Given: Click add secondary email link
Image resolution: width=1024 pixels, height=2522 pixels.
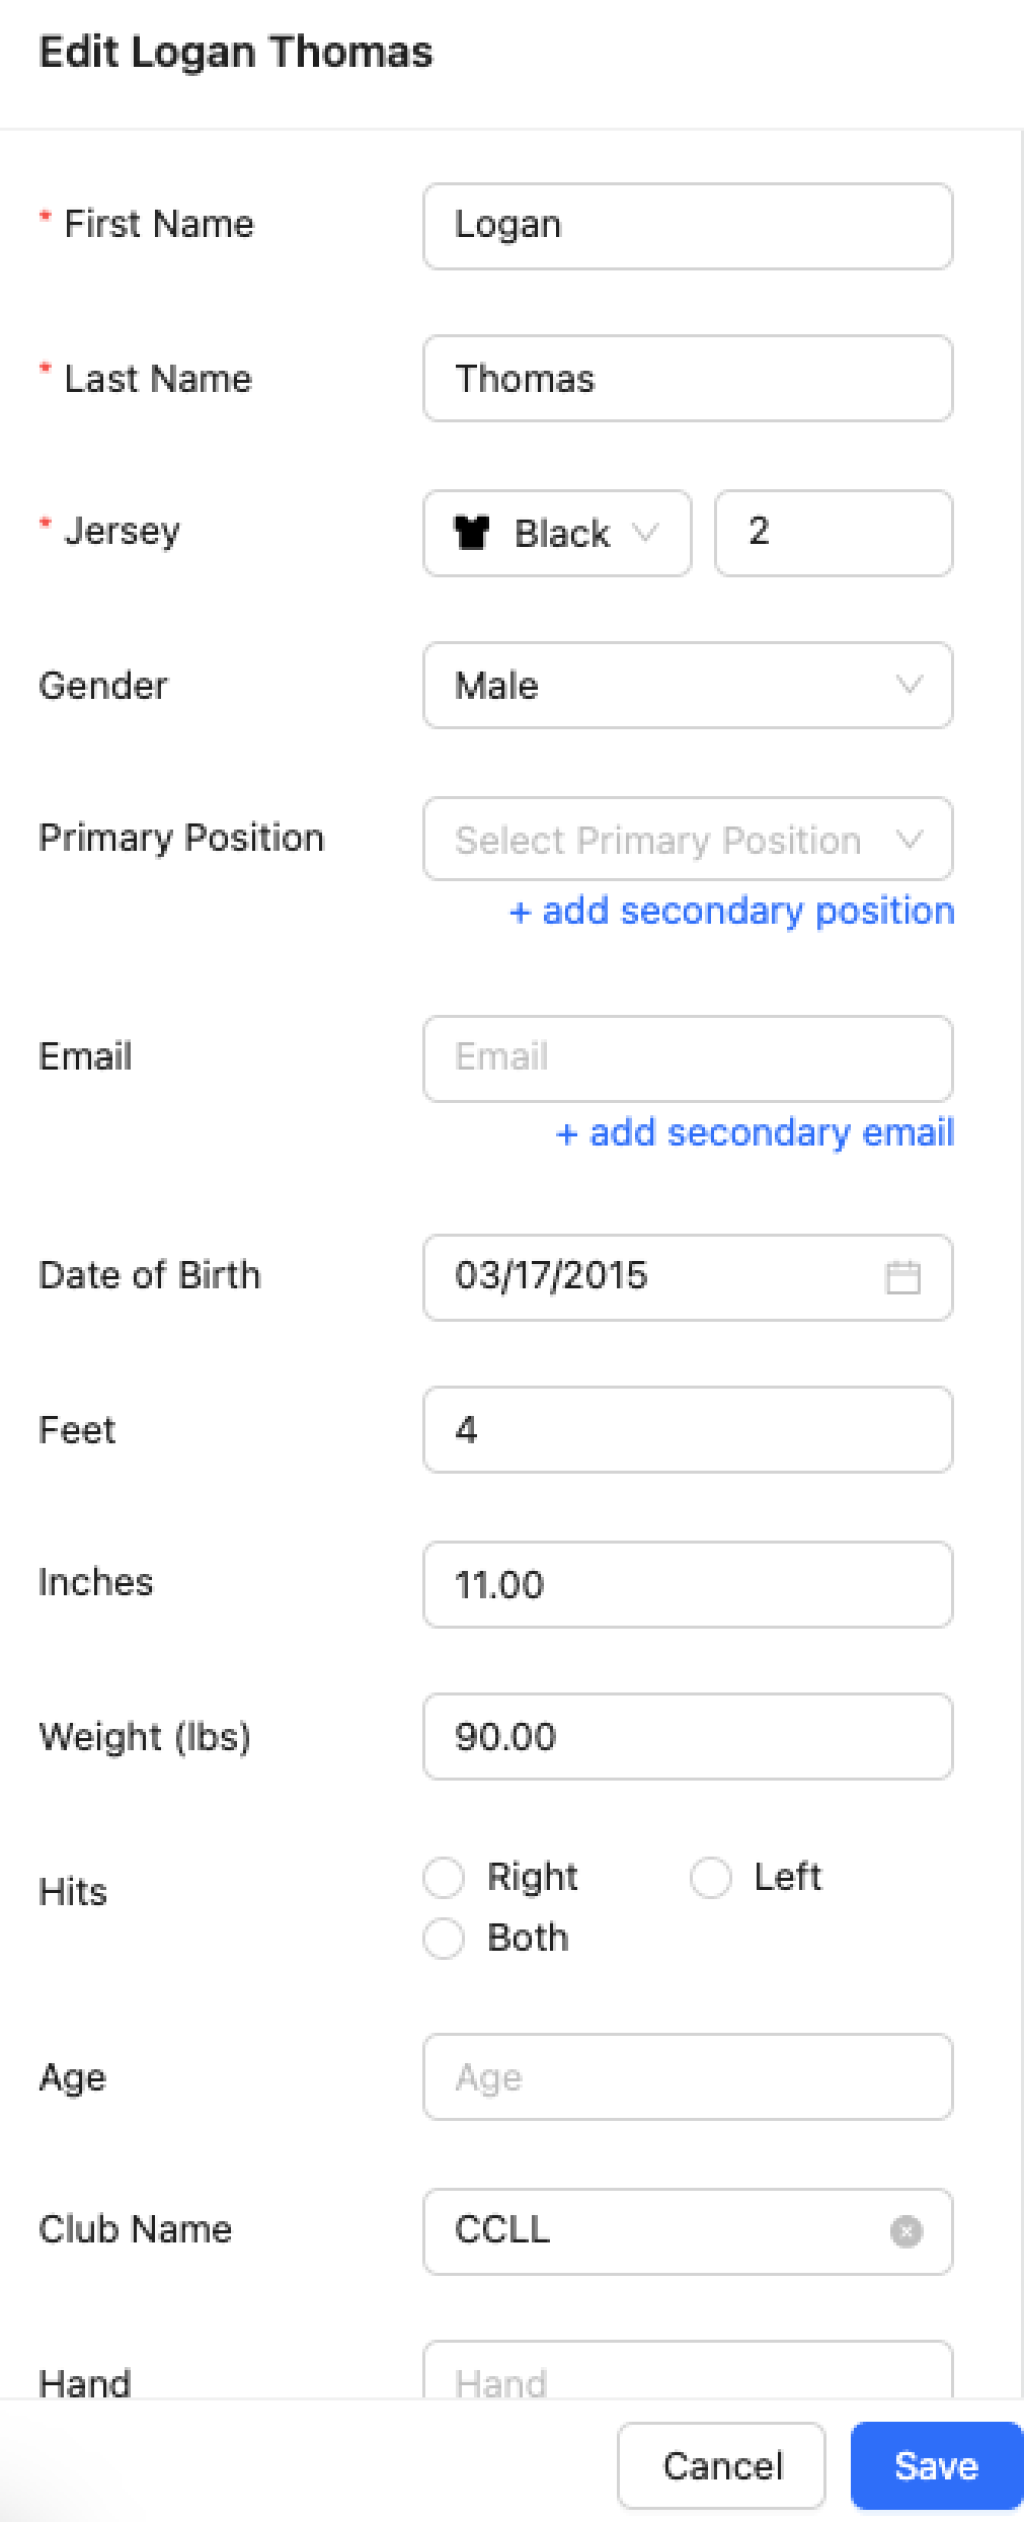Looking at the screenshot, I should coord(754,1133).
